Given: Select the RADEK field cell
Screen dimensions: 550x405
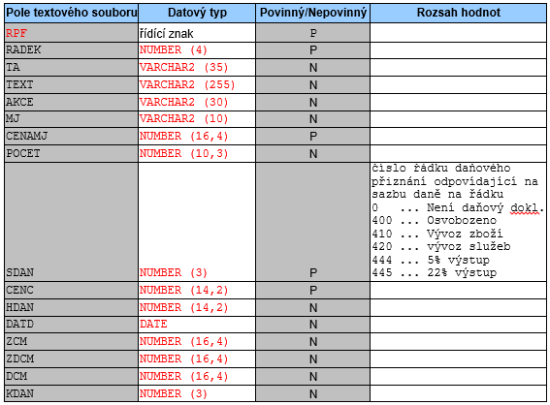Looking at the screenshot, I should [72, 50].
